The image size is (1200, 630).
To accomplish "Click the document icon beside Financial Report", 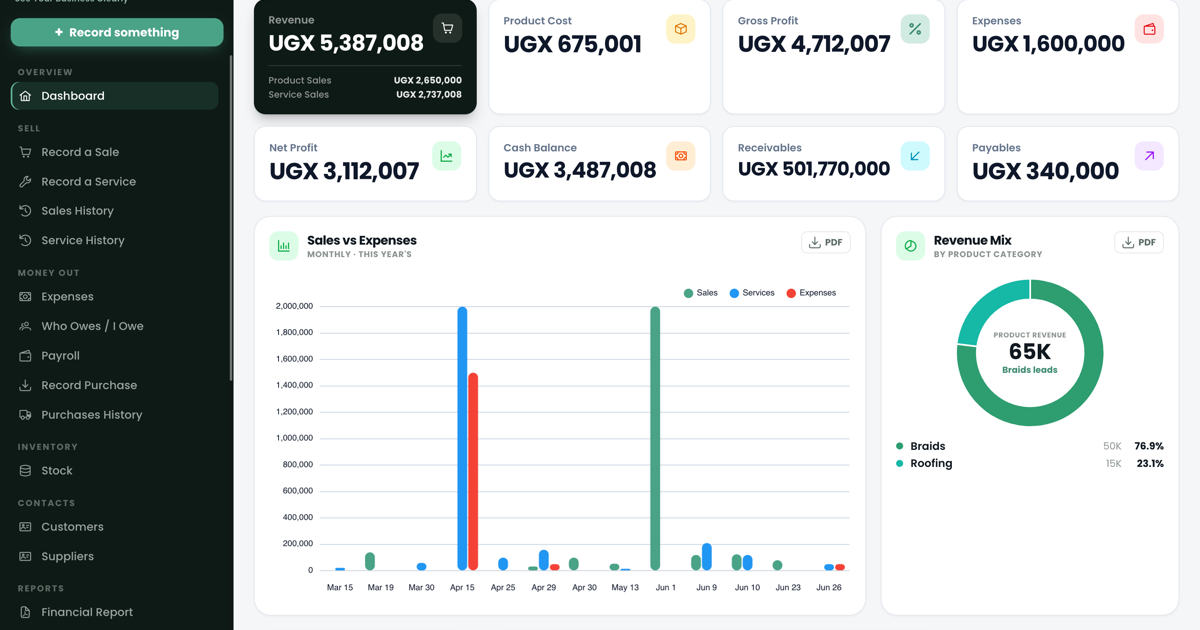I will point(26,612).
